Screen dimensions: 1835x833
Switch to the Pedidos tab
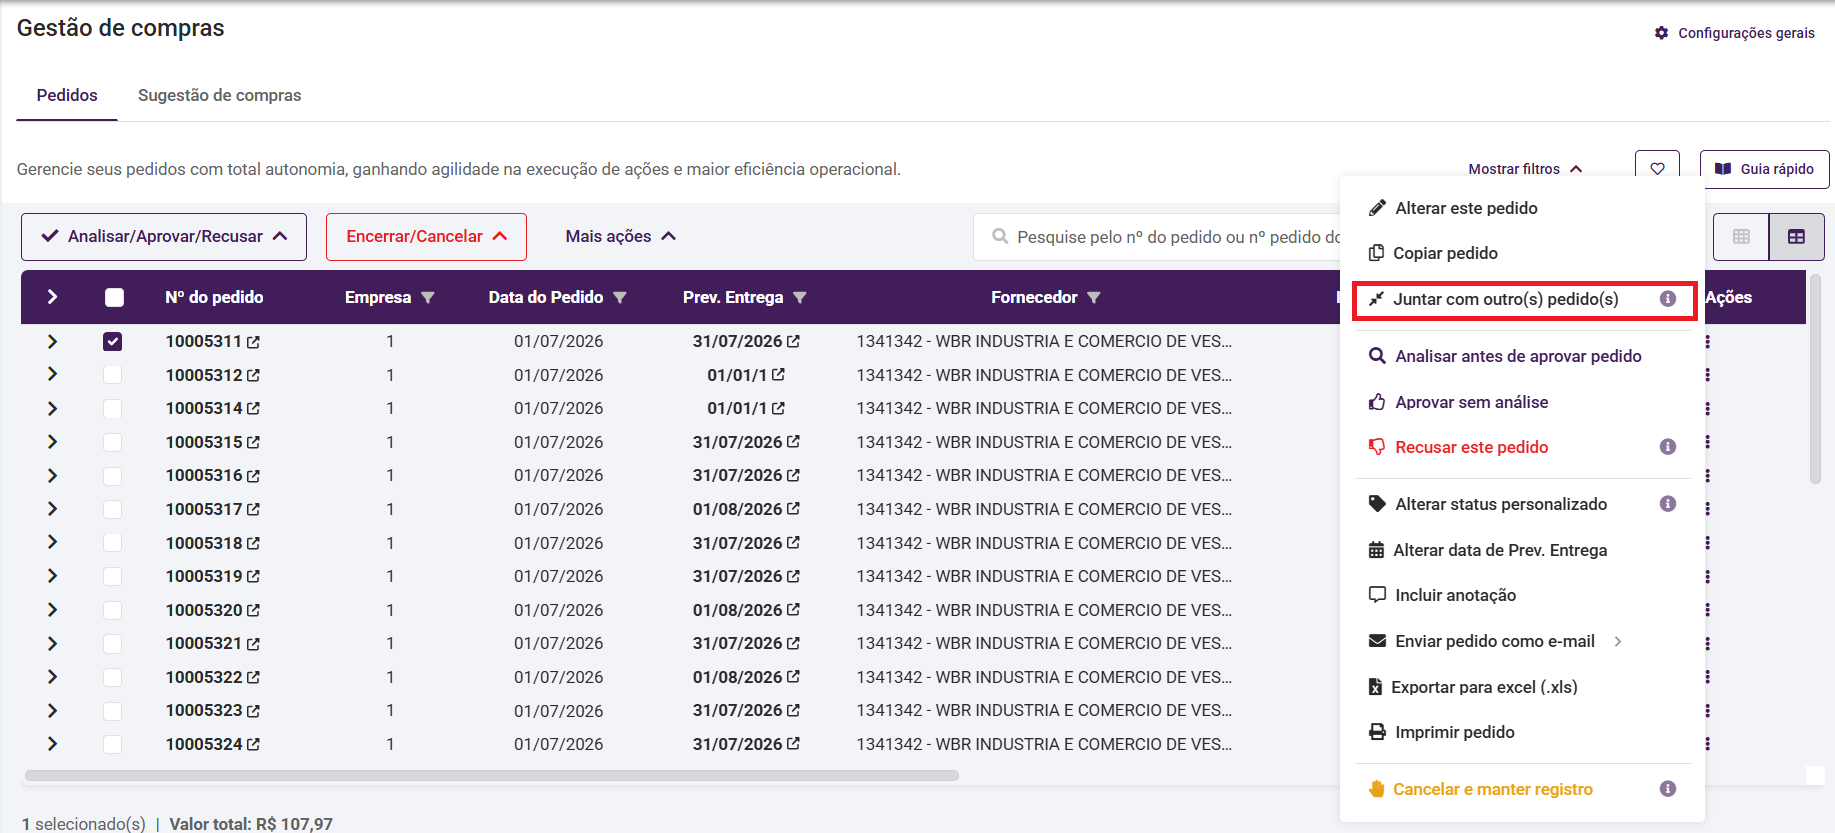tap(67, 95)
